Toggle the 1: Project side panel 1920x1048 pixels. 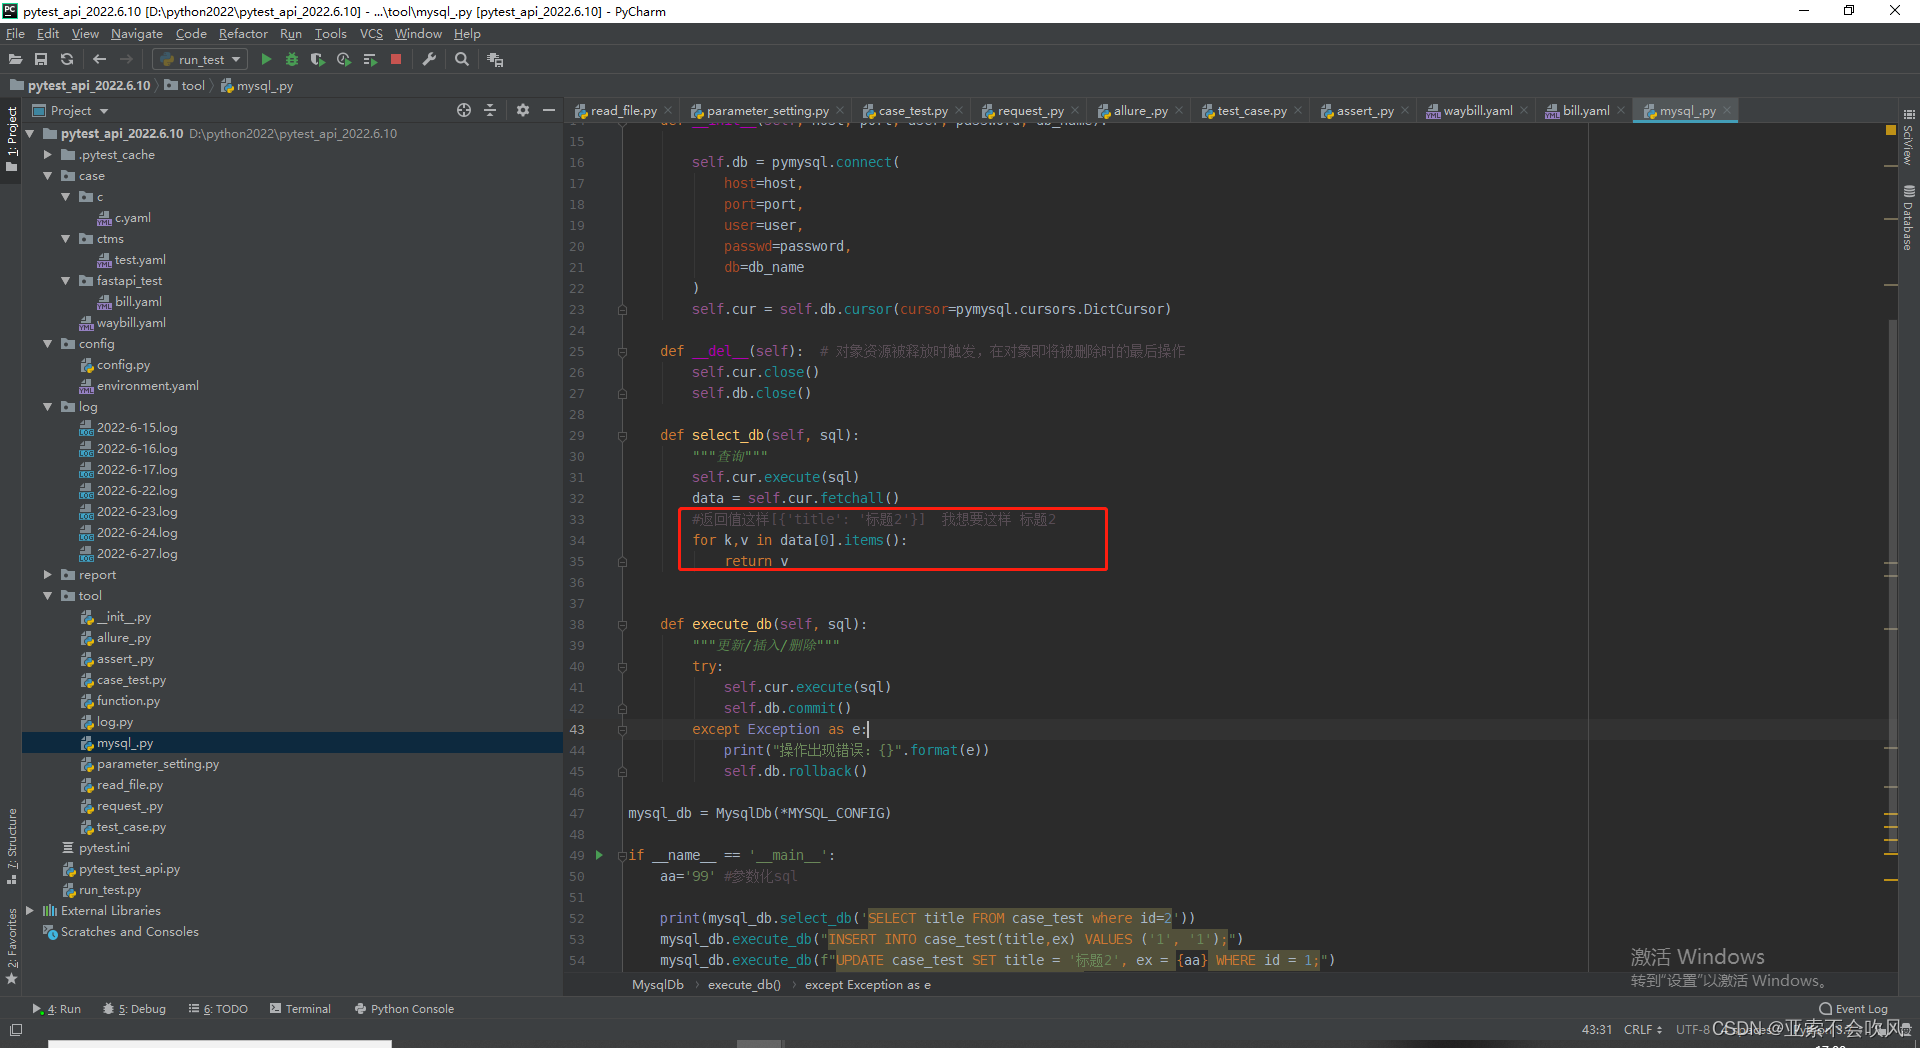[12, 140]
